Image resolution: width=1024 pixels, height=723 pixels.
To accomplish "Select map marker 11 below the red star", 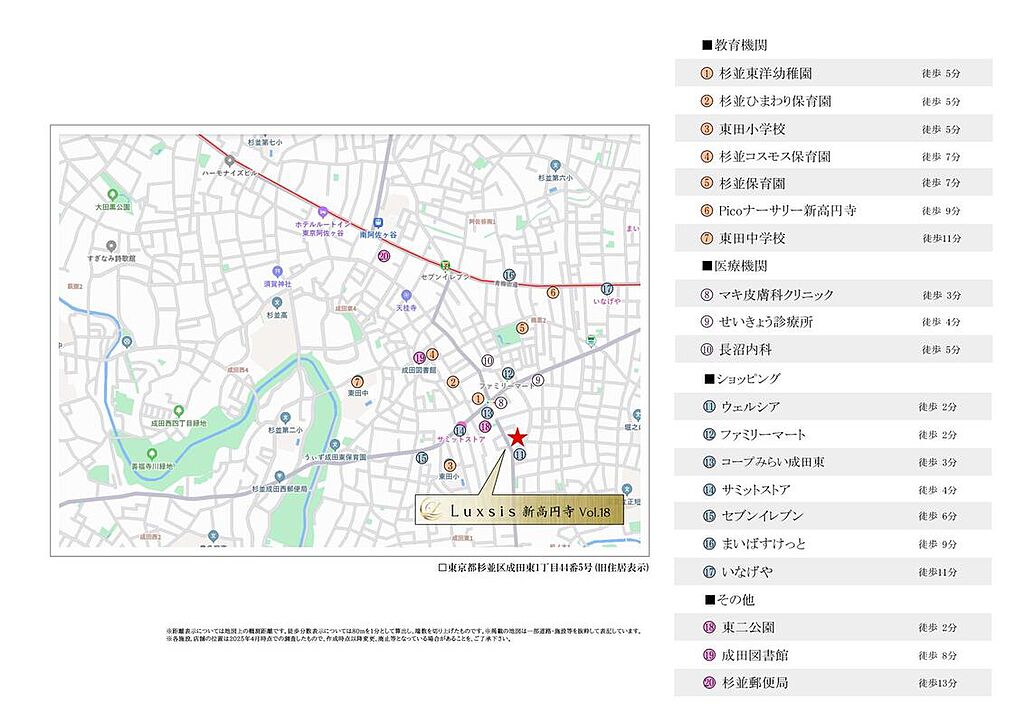I will pos(519,454).
